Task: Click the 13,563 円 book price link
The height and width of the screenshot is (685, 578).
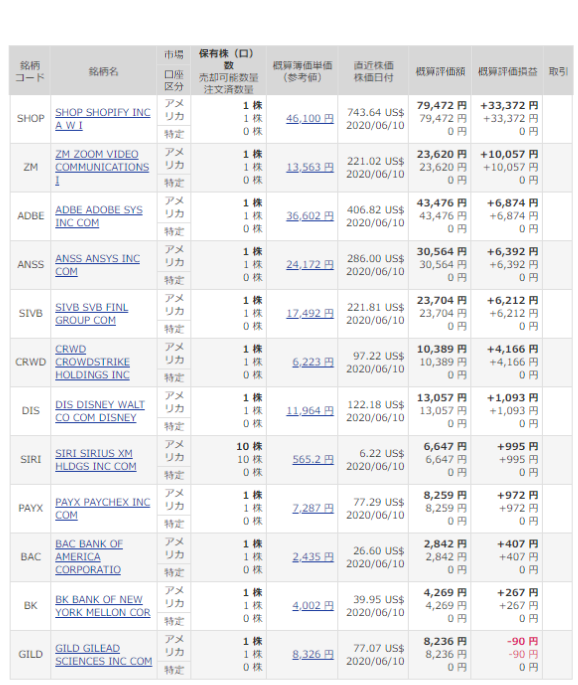Action: [310, 167]
